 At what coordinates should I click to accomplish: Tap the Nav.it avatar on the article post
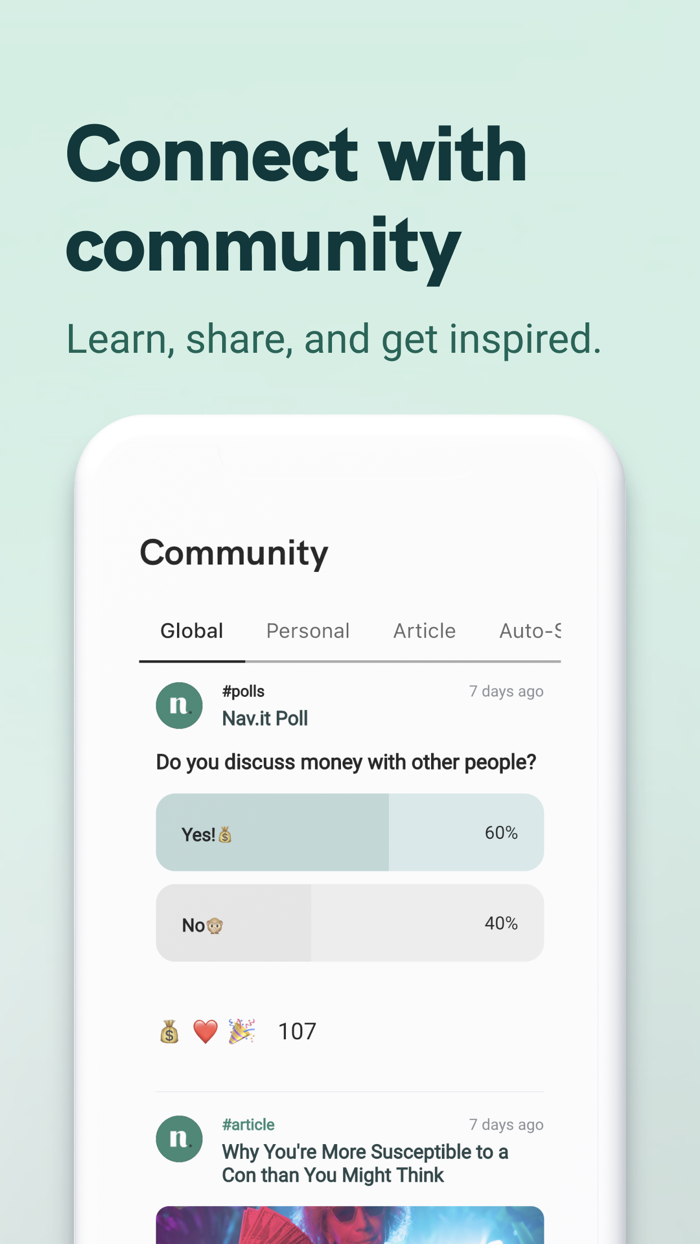tap(179, 1139)
